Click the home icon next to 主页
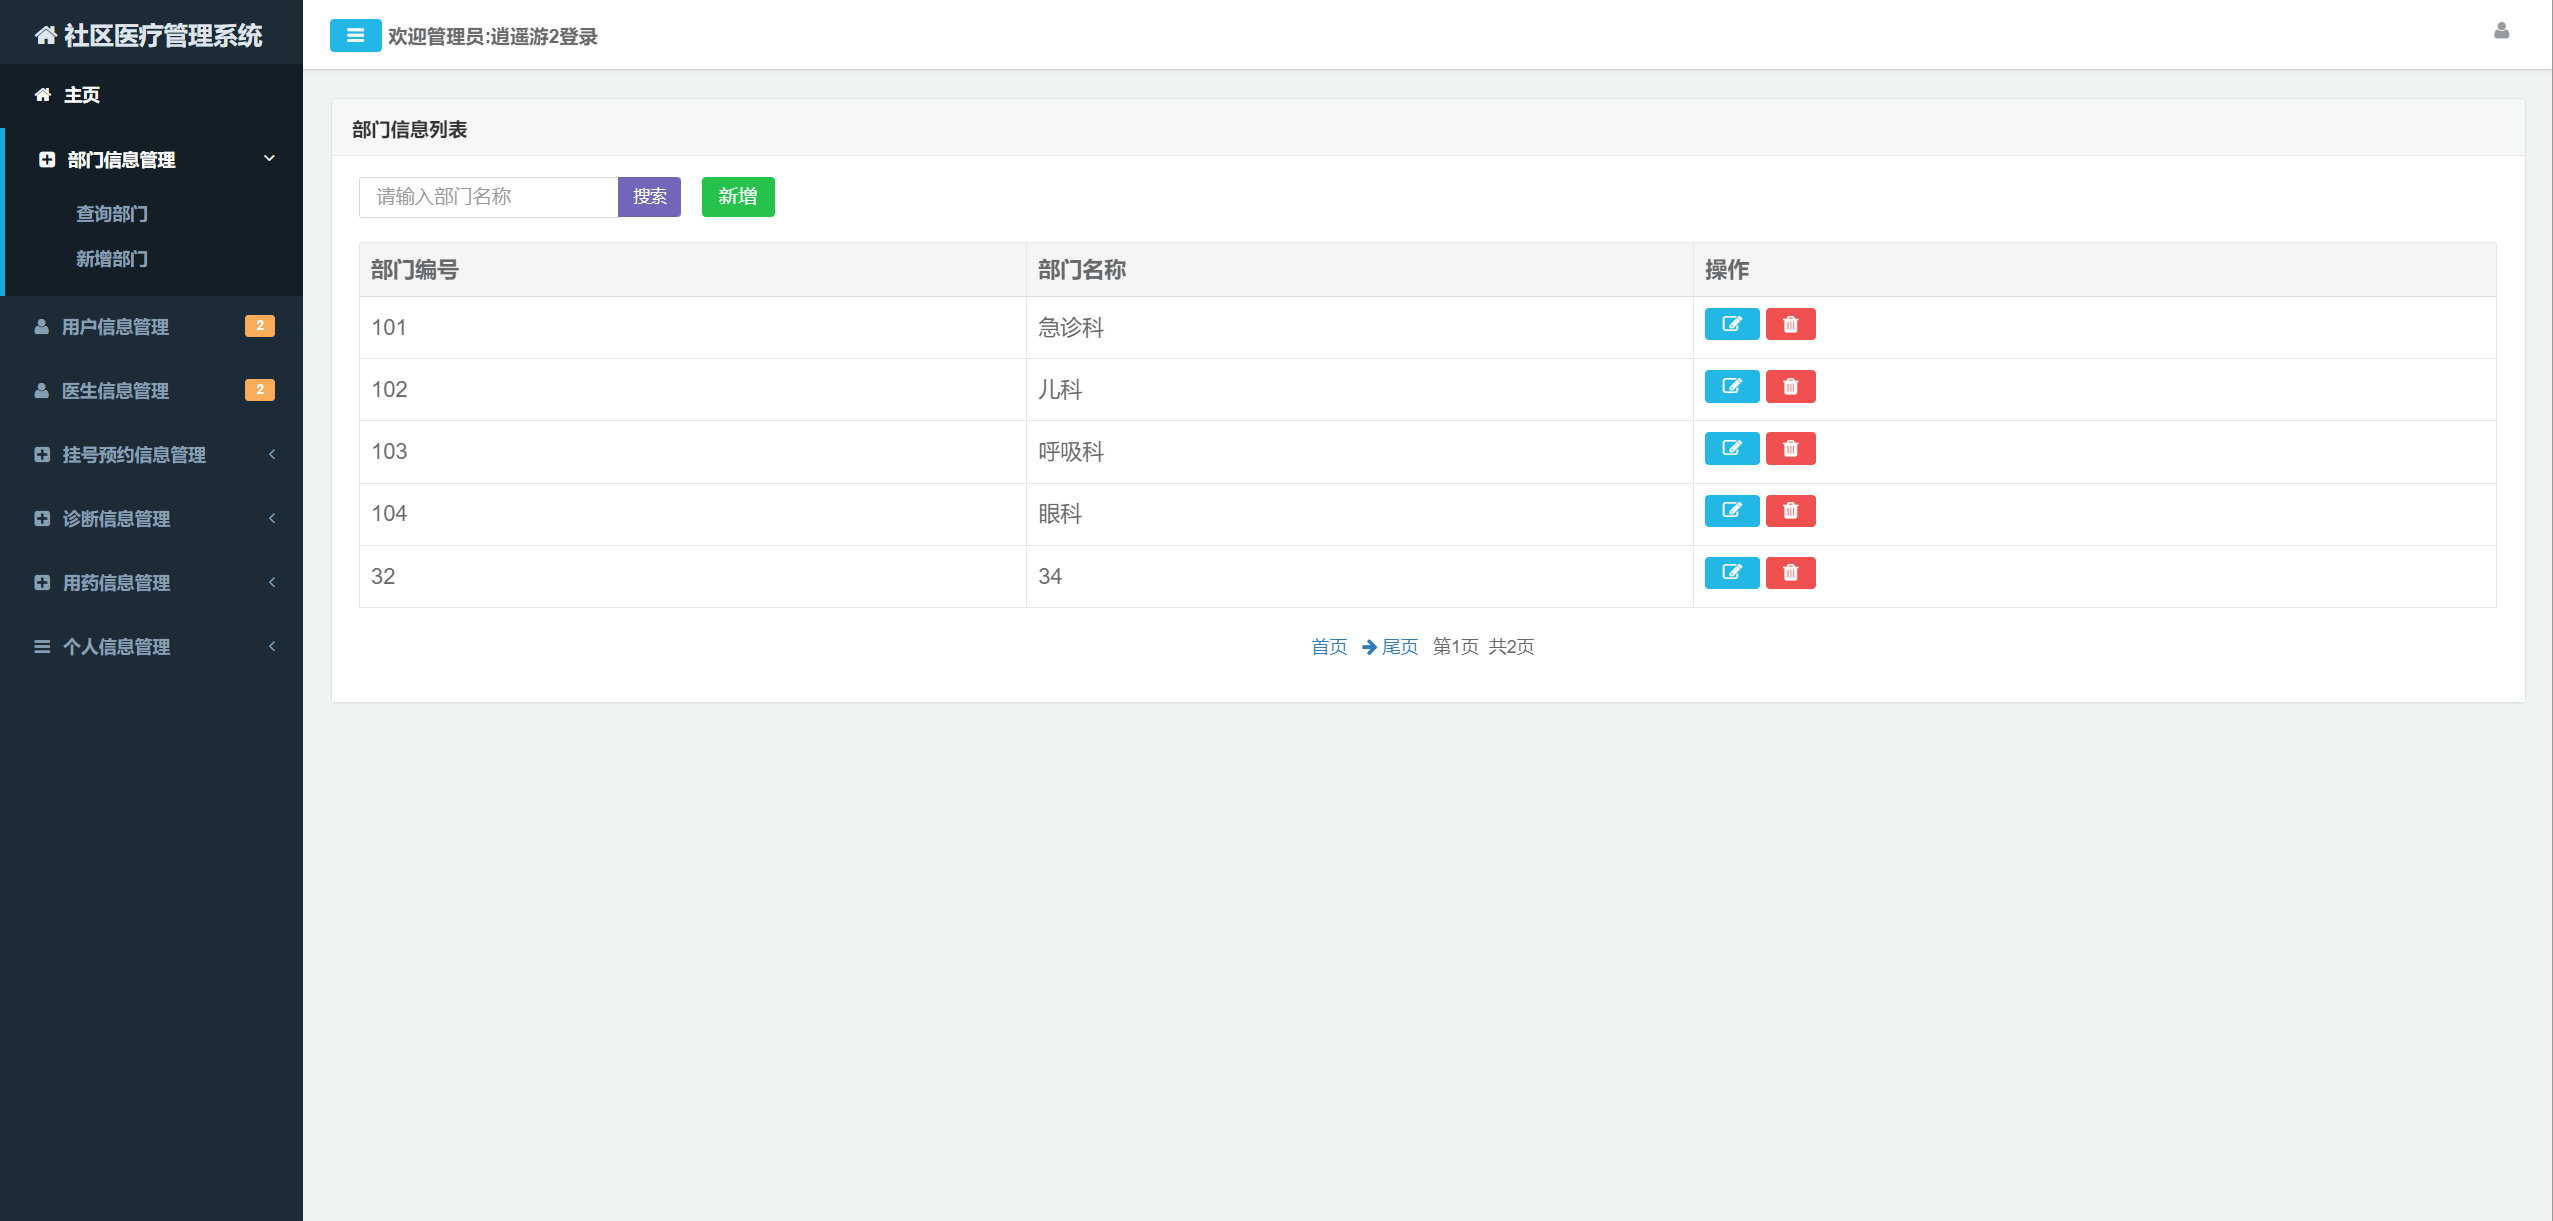 point(42,94)
